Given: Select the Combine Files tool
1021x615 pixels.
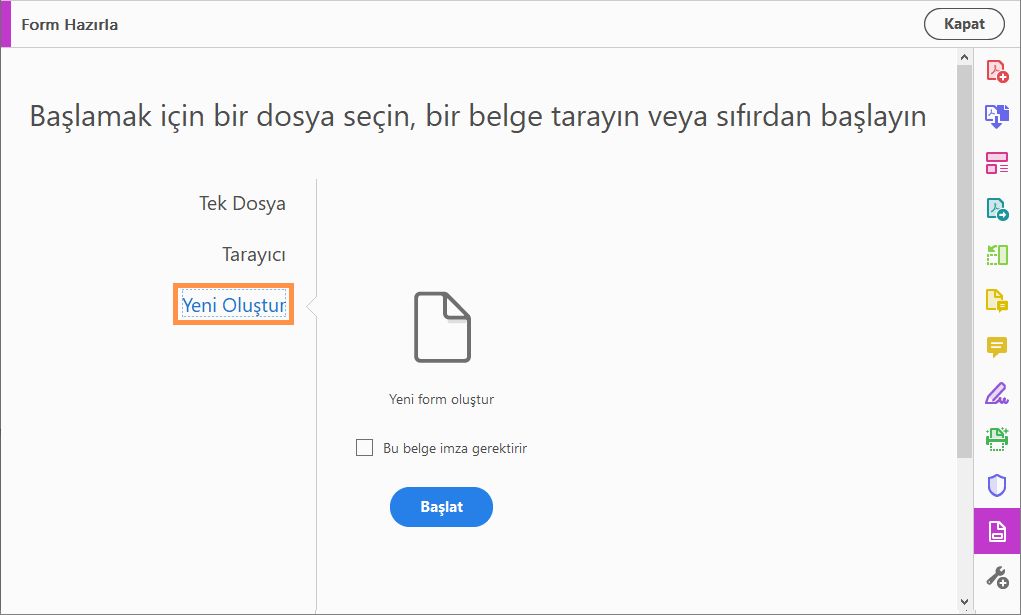Looking at the screenshot, I should [x=996, y=117].
